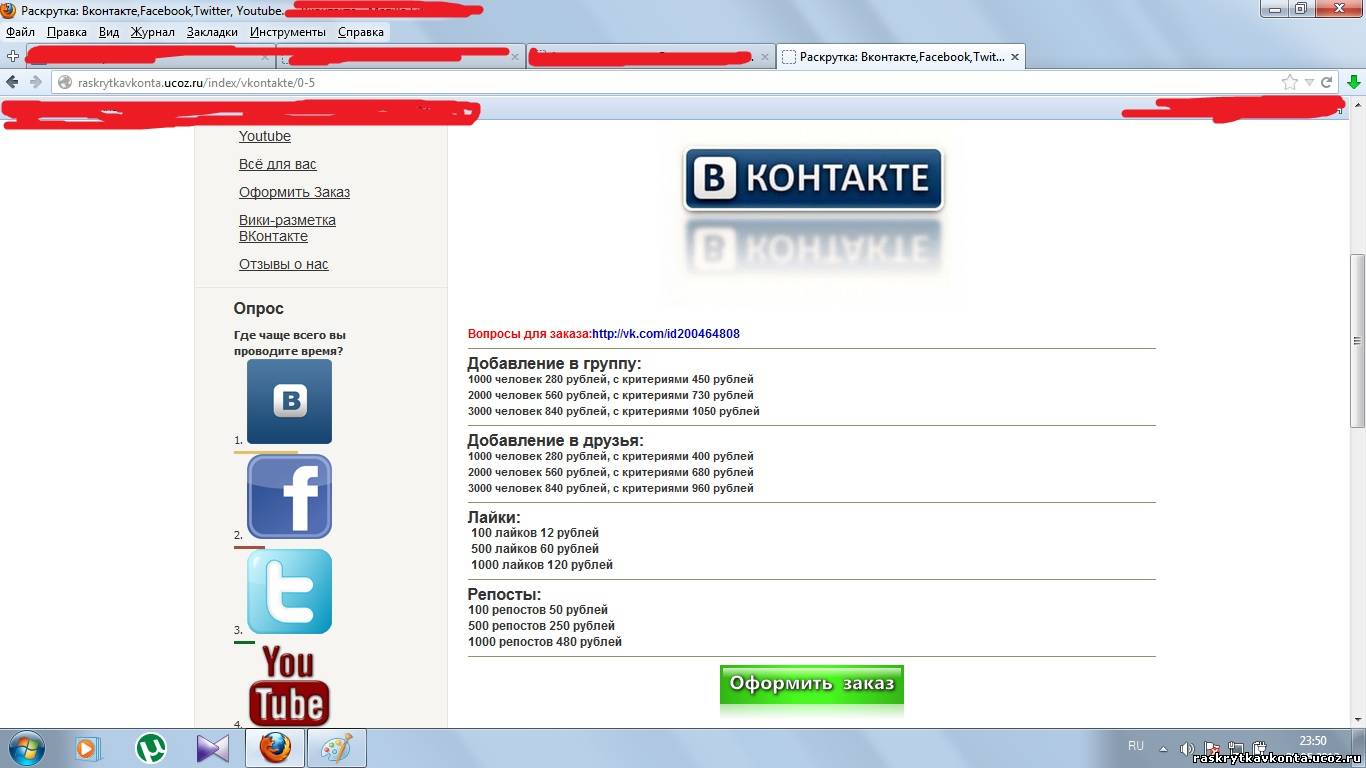Click the green Оформить заказ button
Screen dimensions: 1366x768
812,685
